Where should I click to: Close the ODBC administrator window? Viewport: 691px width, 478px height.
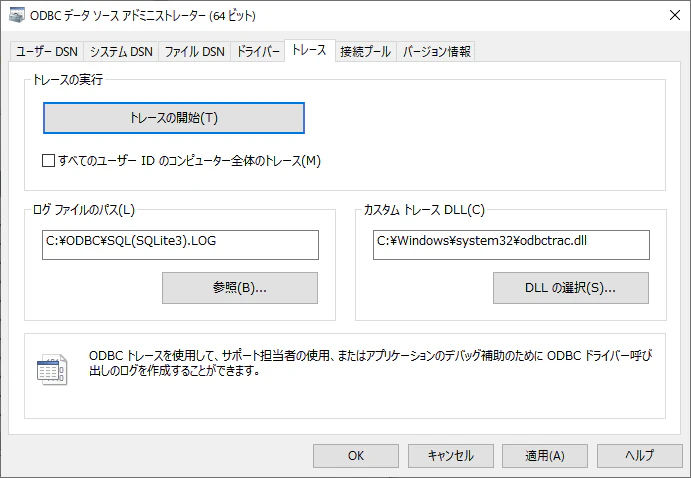(x=675, y=15)
